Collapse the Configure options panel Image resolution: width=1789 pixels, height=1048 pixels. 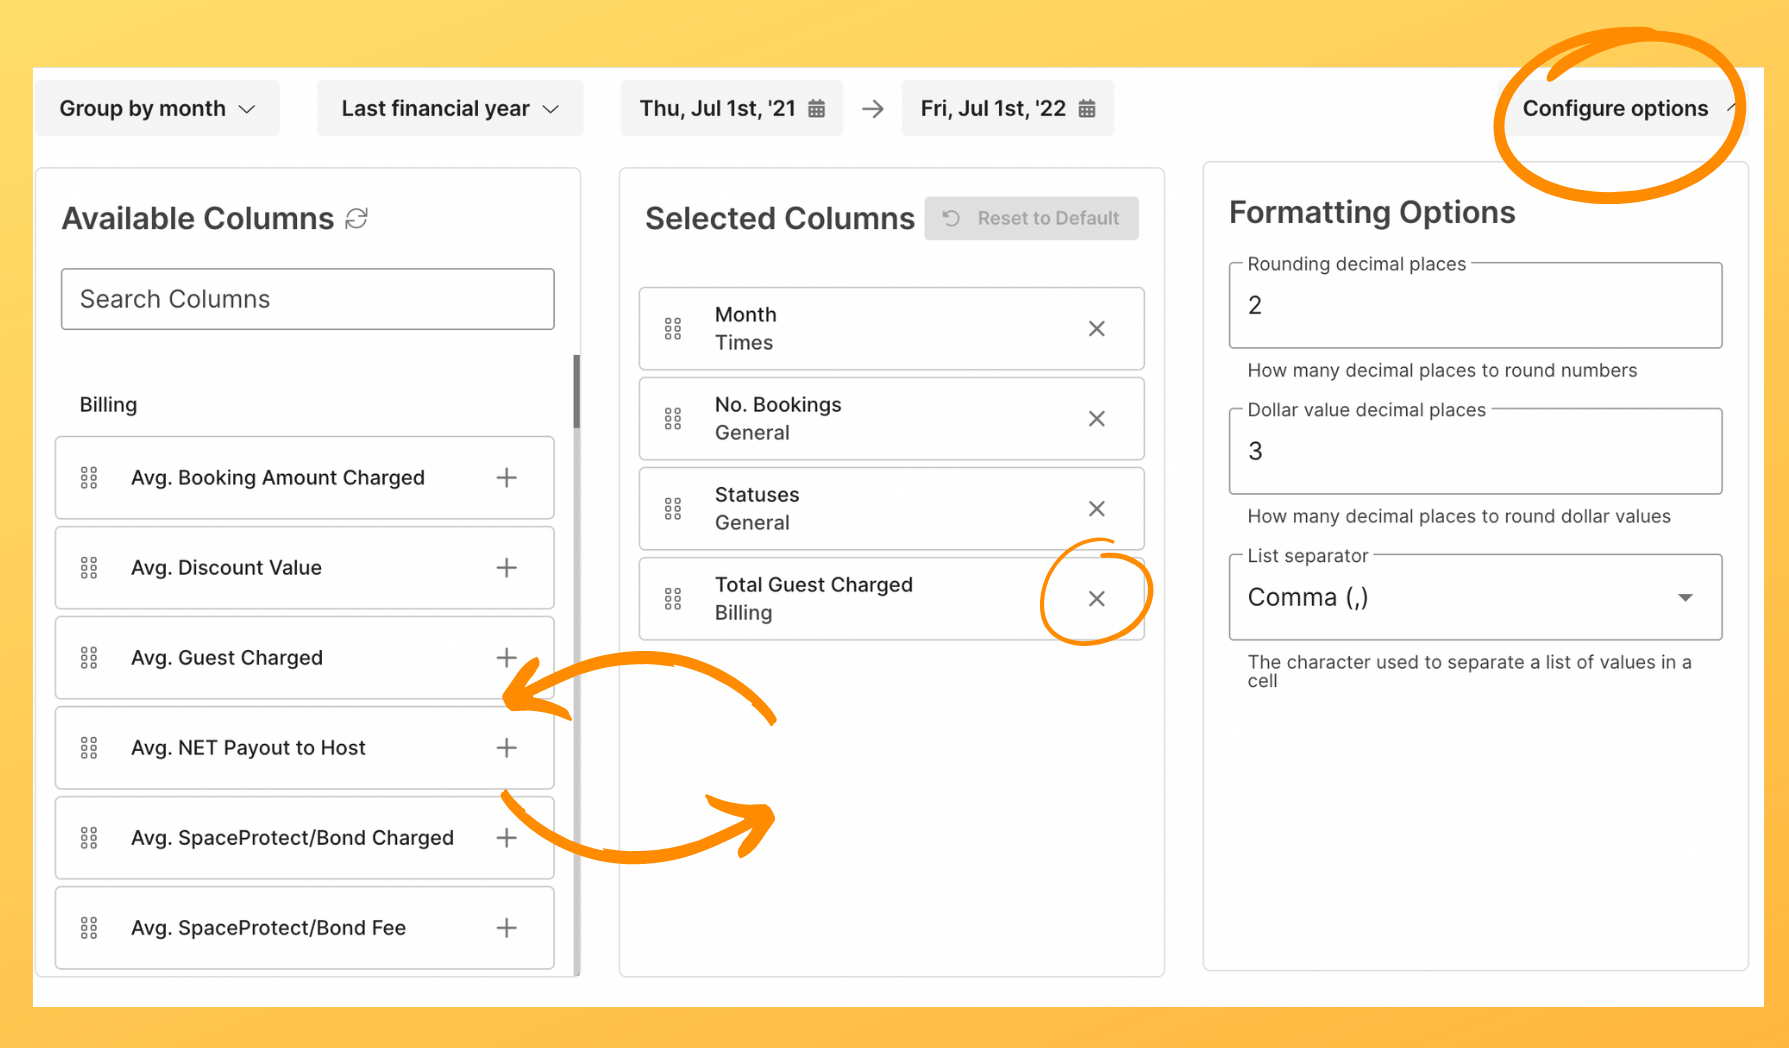[x=1624, y=108]
